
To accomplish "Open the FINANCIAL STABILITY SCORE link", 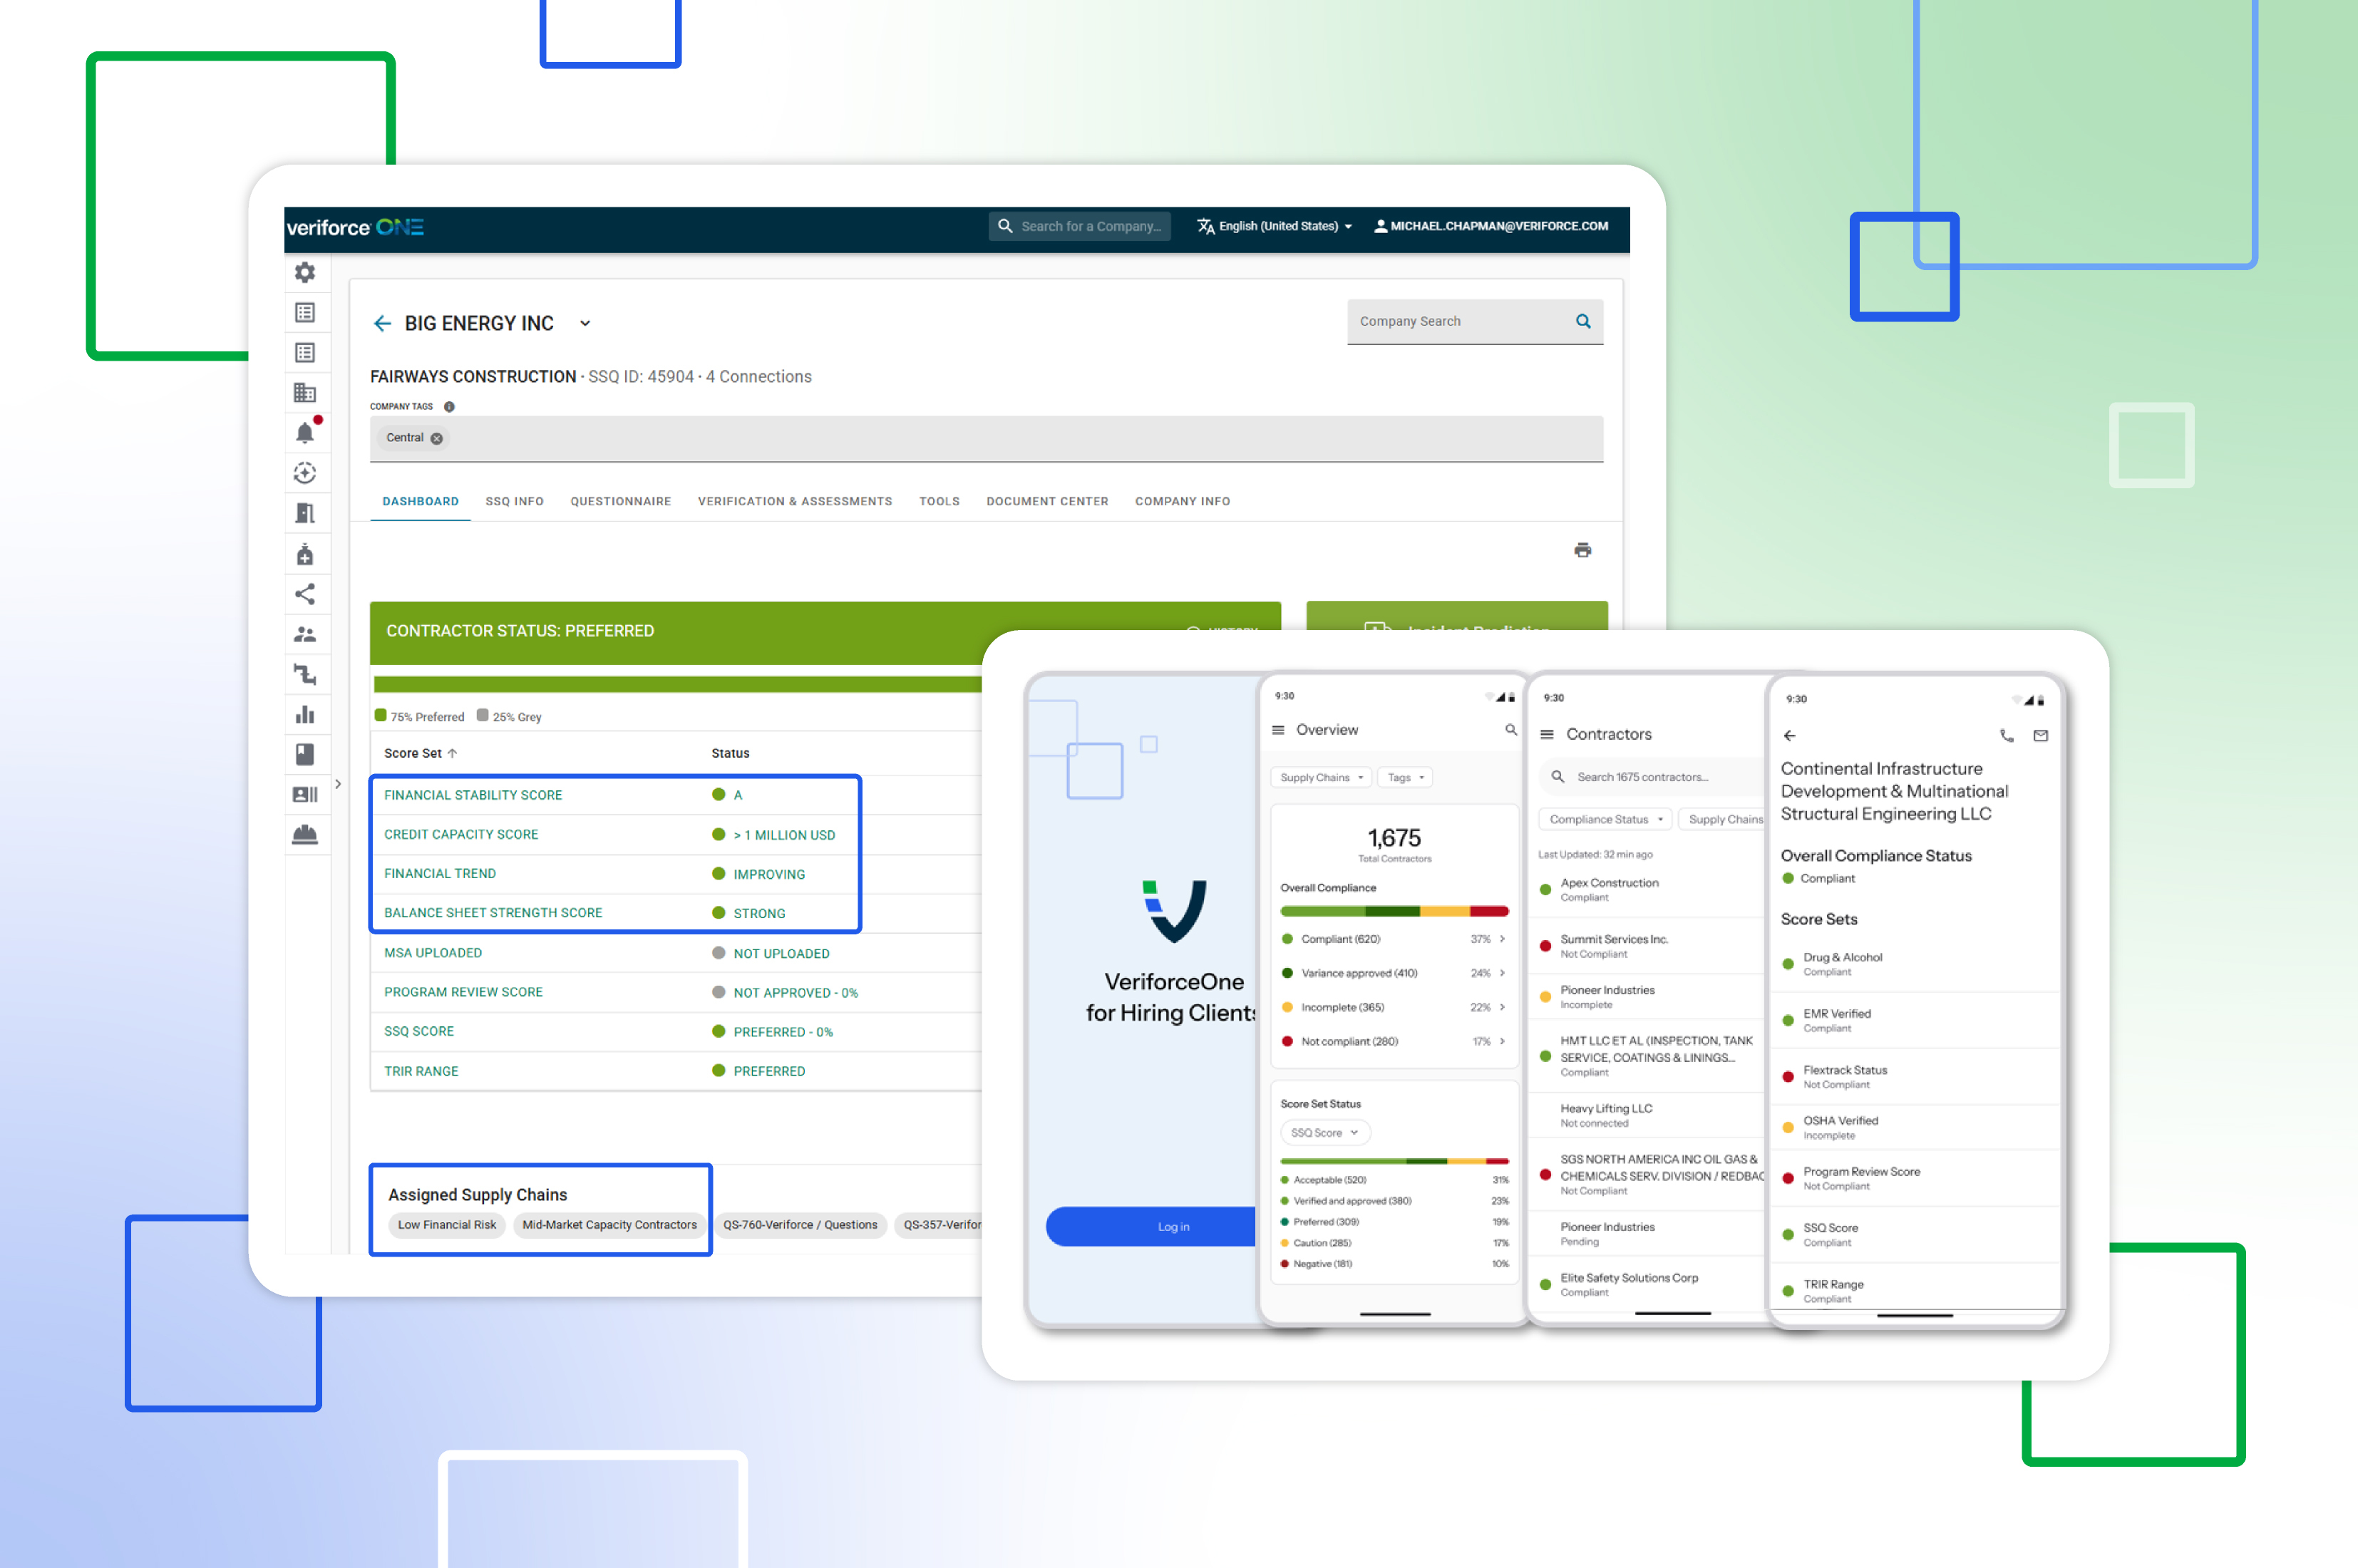I will point(473,795).
